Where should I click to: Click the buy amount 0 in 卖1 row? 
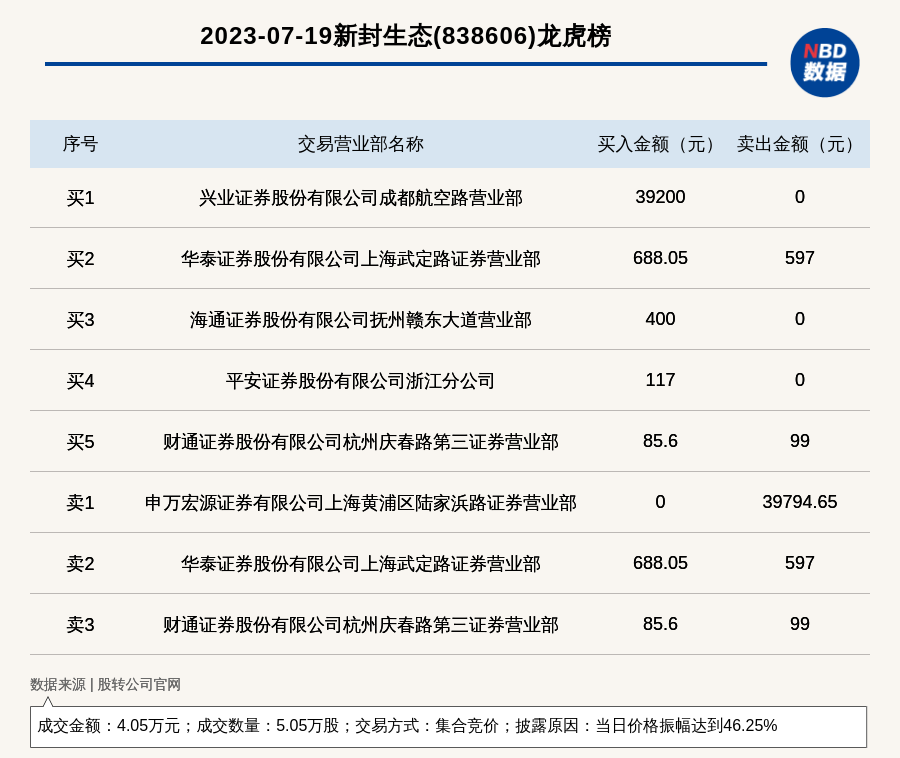pos(660,502)
